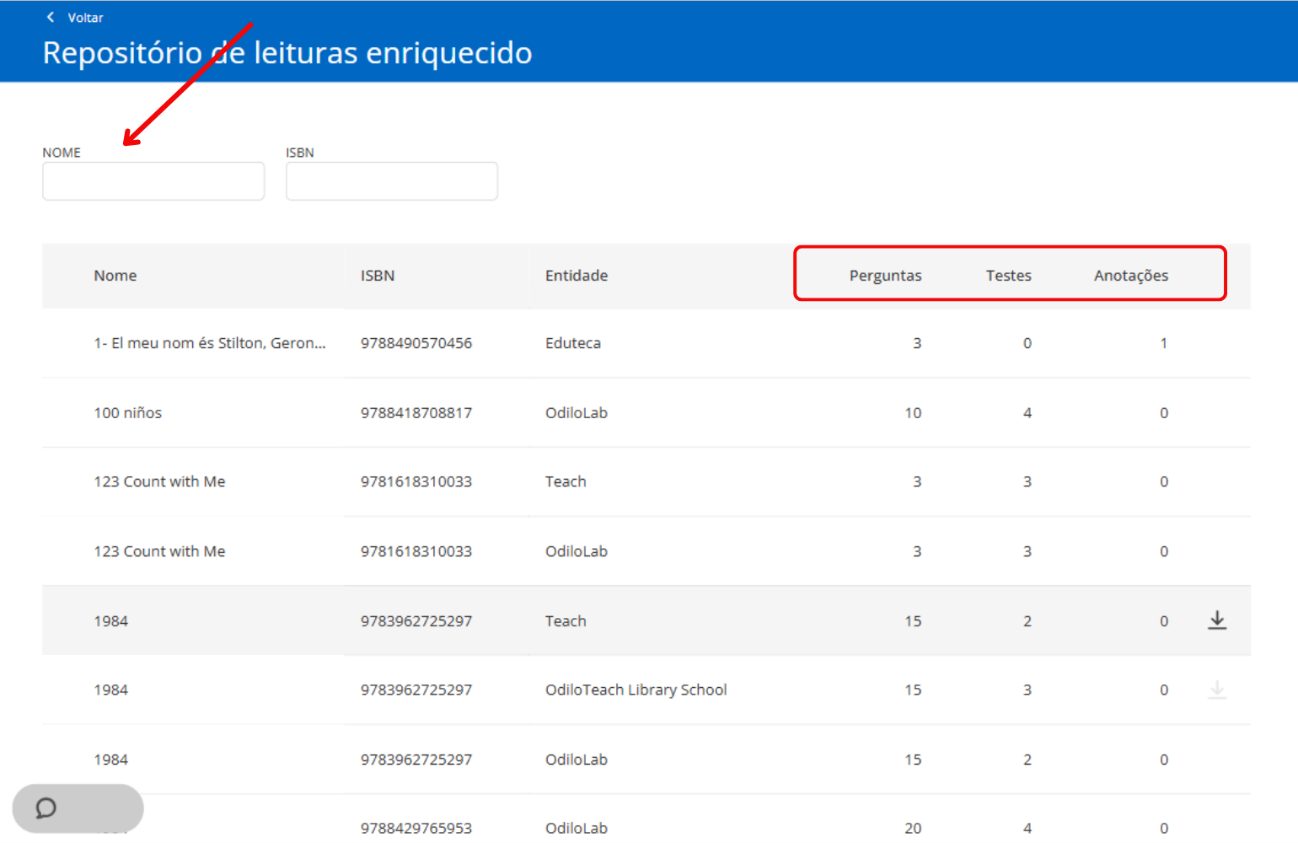Sort by the Perguntas column header
Screen dimensions: 1298x843
[x=885, y=276]
